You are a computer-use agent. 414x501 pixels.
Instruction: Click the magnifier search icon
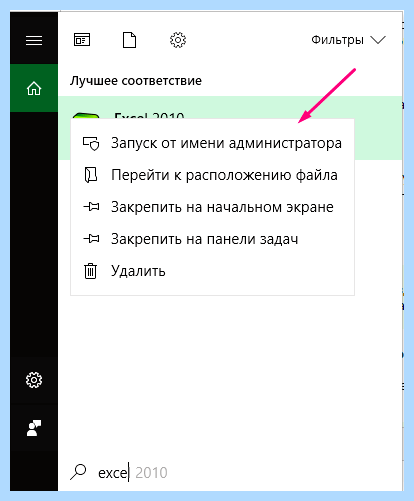click(78, 472)
